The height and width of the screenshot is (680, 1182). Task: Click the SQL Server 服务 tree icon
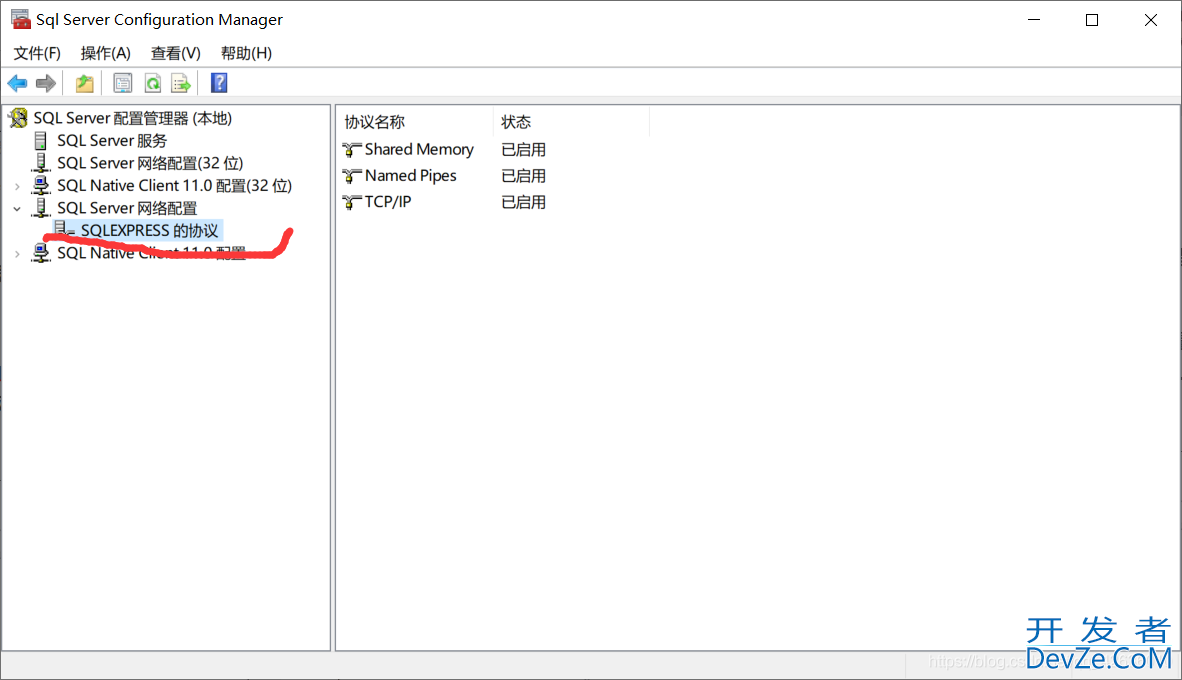click(x=41, y=140)
